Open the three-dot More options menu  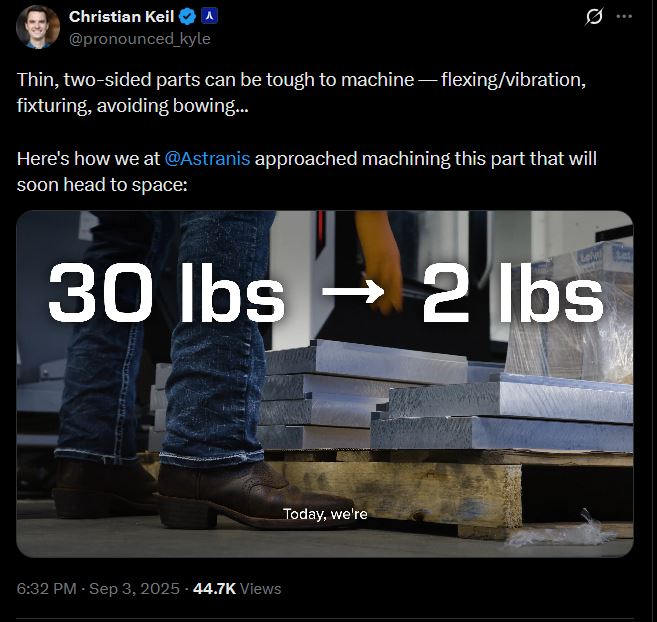(625, 17)
